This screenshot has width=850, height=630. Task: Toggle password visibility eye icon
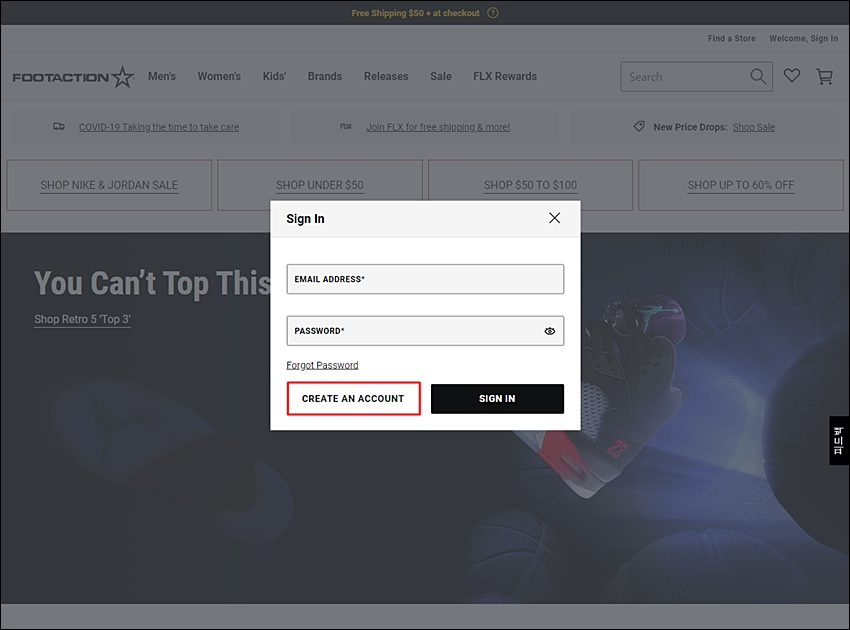[550, 331]
